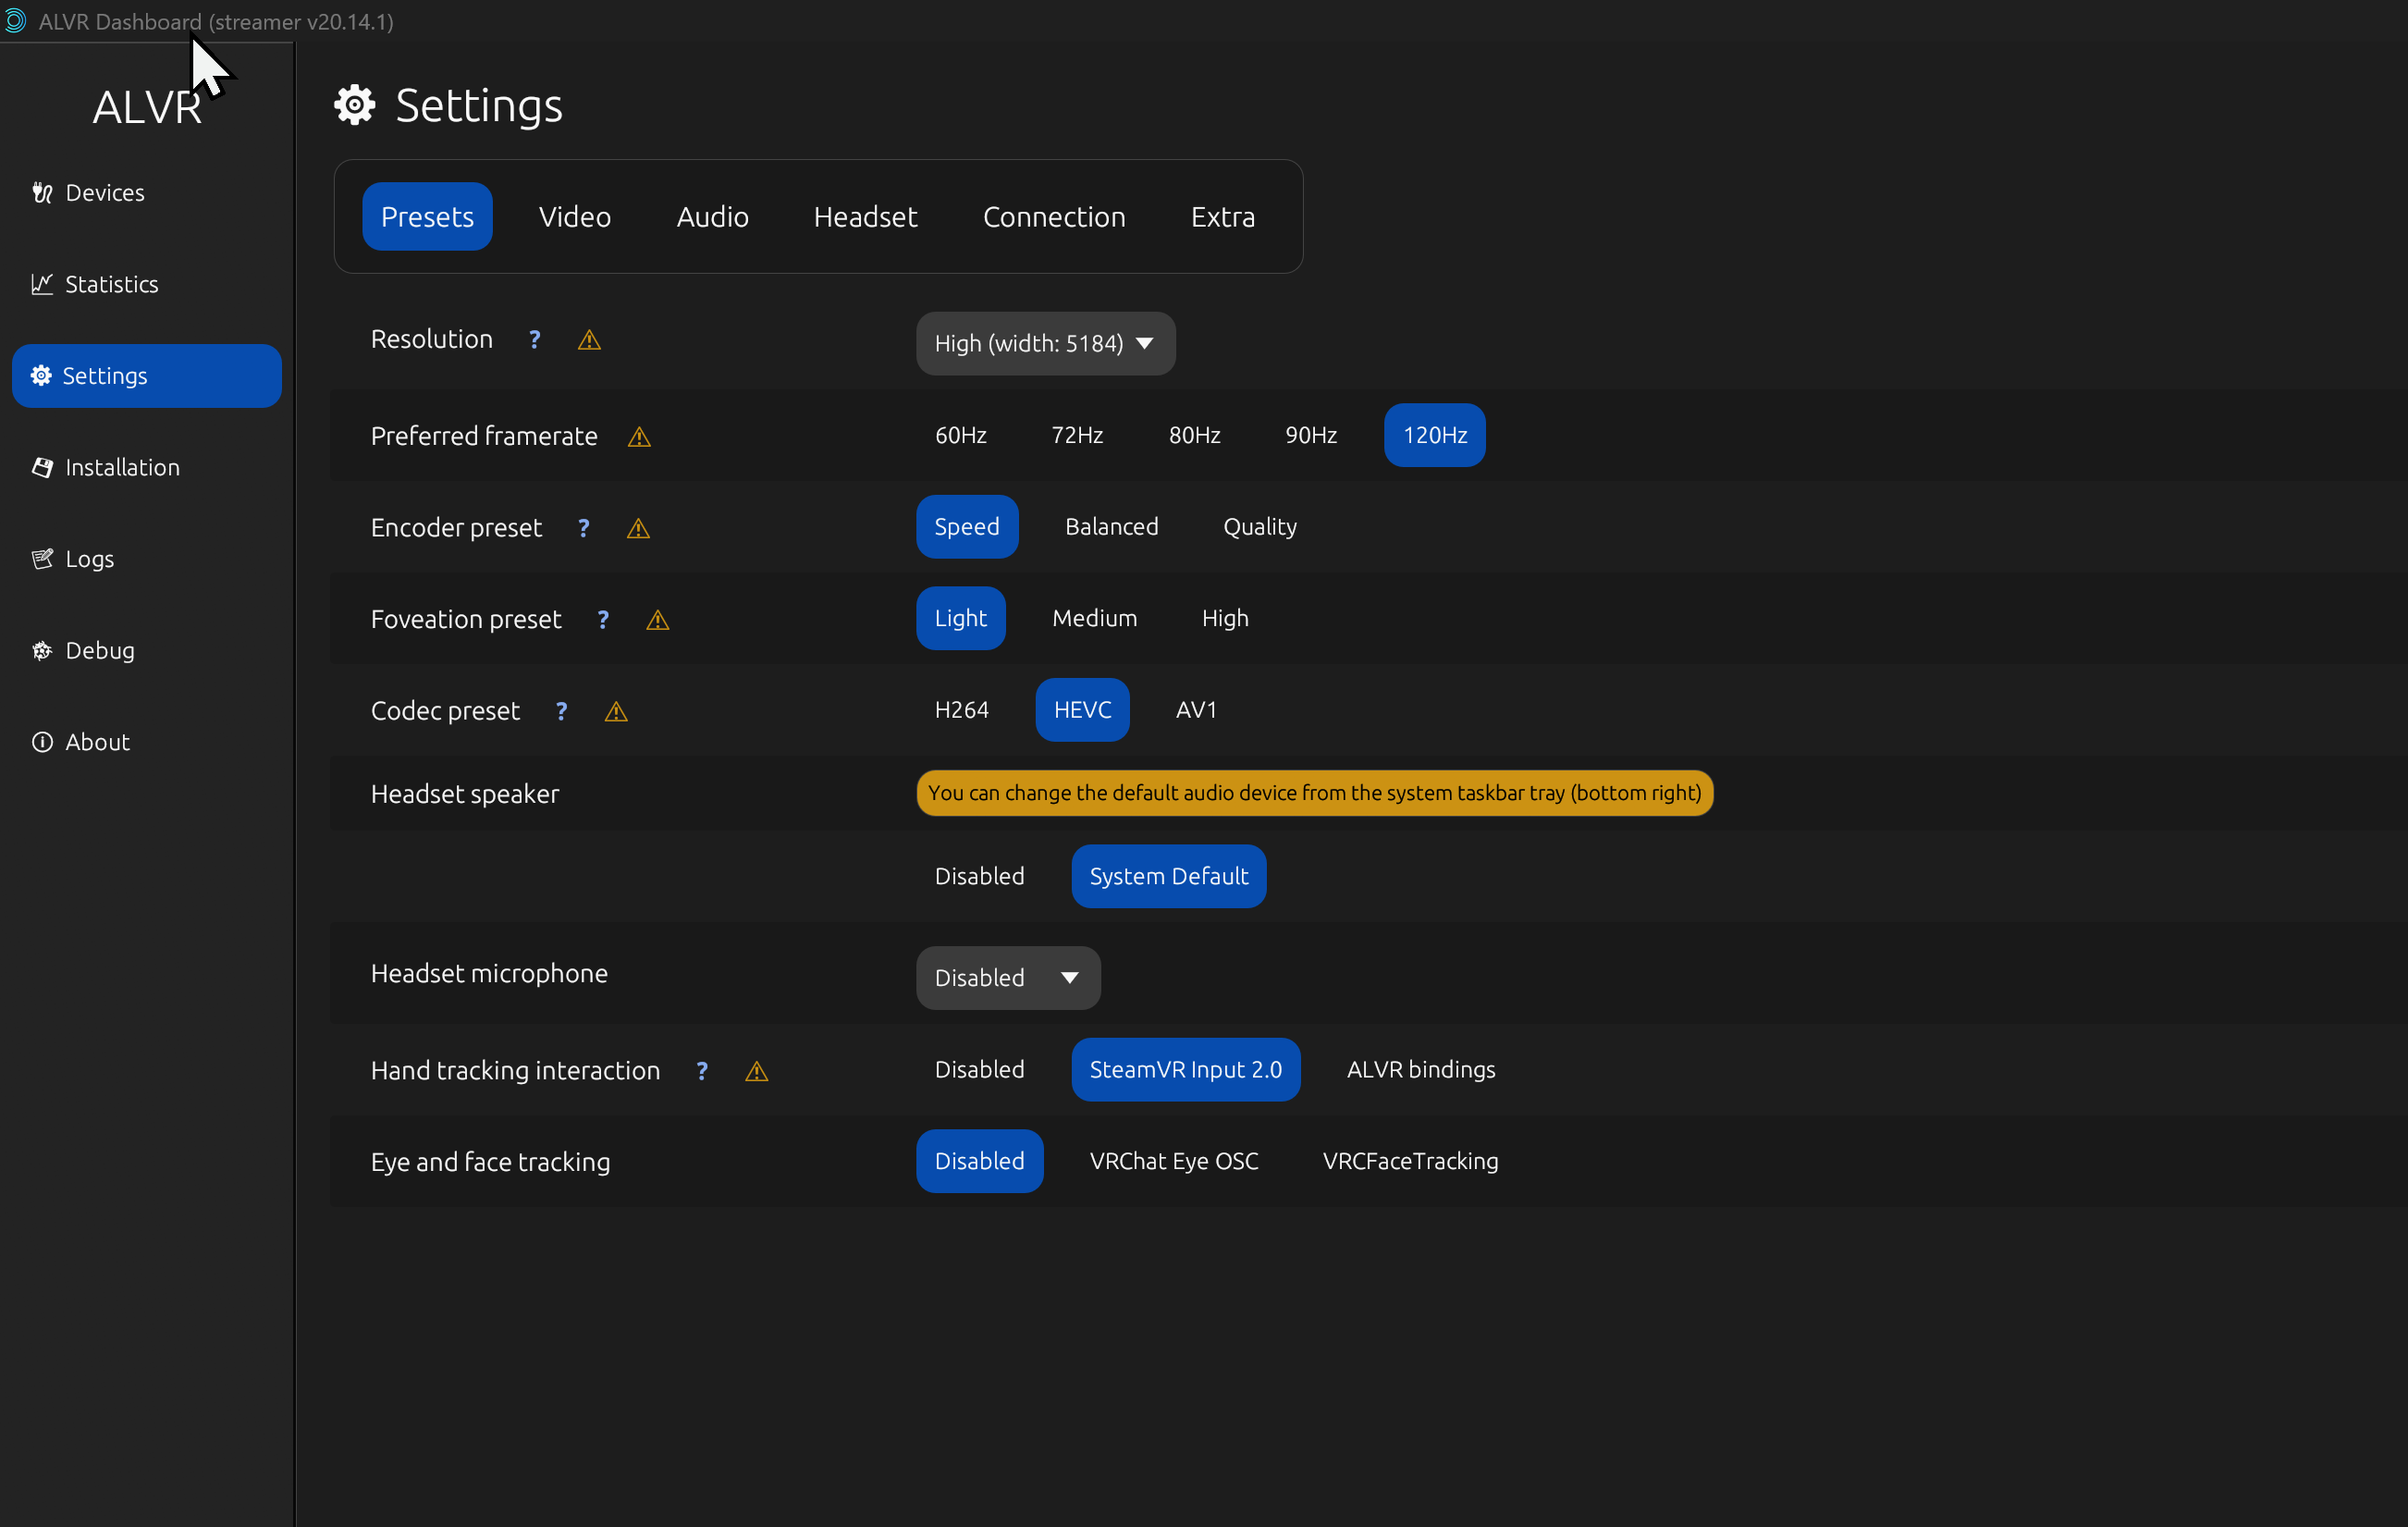2408x1527 pixels.
Task: Open the Debug page with the bug icon
Action: pyautogui.click(x=99, y=650)
